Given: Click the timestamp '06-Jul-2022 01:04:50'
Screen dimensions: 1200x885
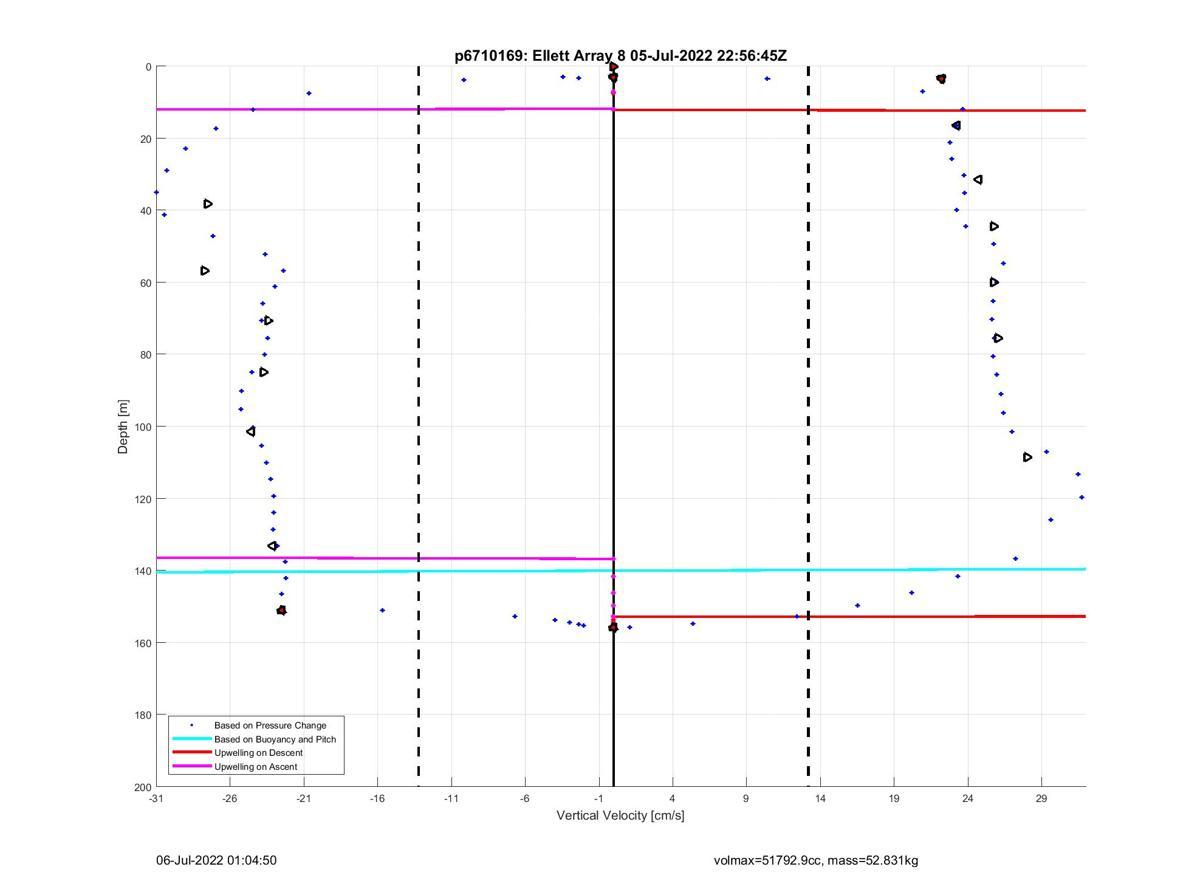Looking at the screenshot, I should click(x=216, y=860).
